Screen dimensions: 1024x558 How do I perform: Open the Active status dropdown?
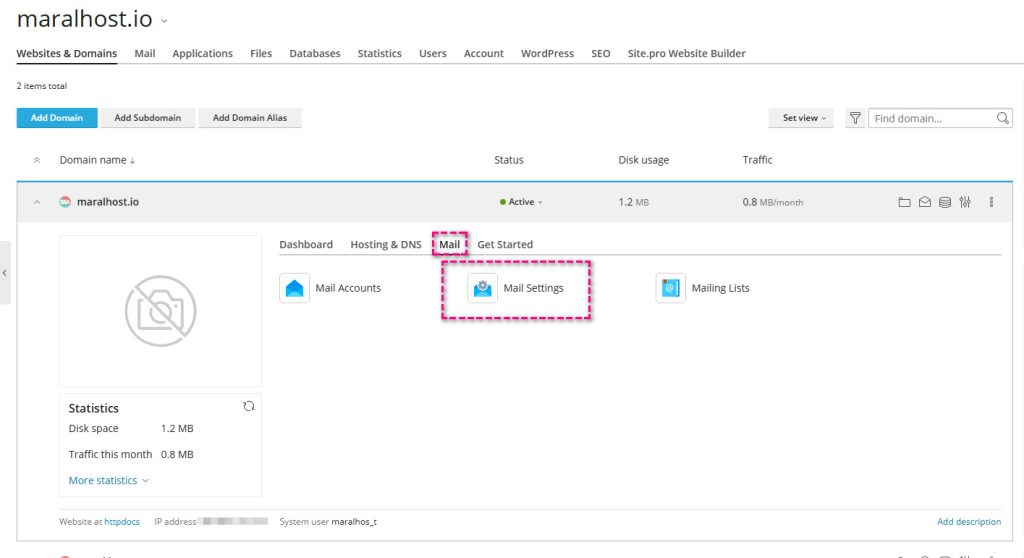521,202
